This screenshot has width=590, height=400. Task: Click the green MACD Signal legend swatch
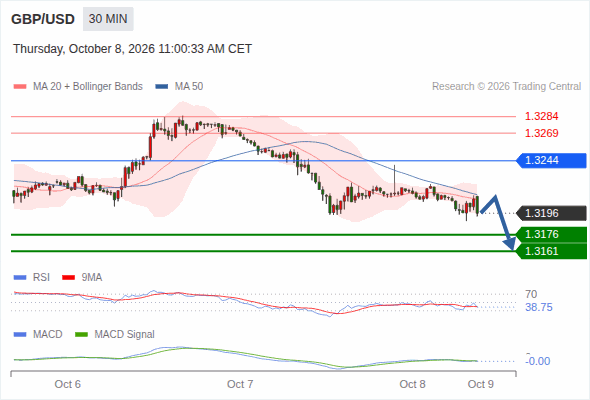(81, 335)
